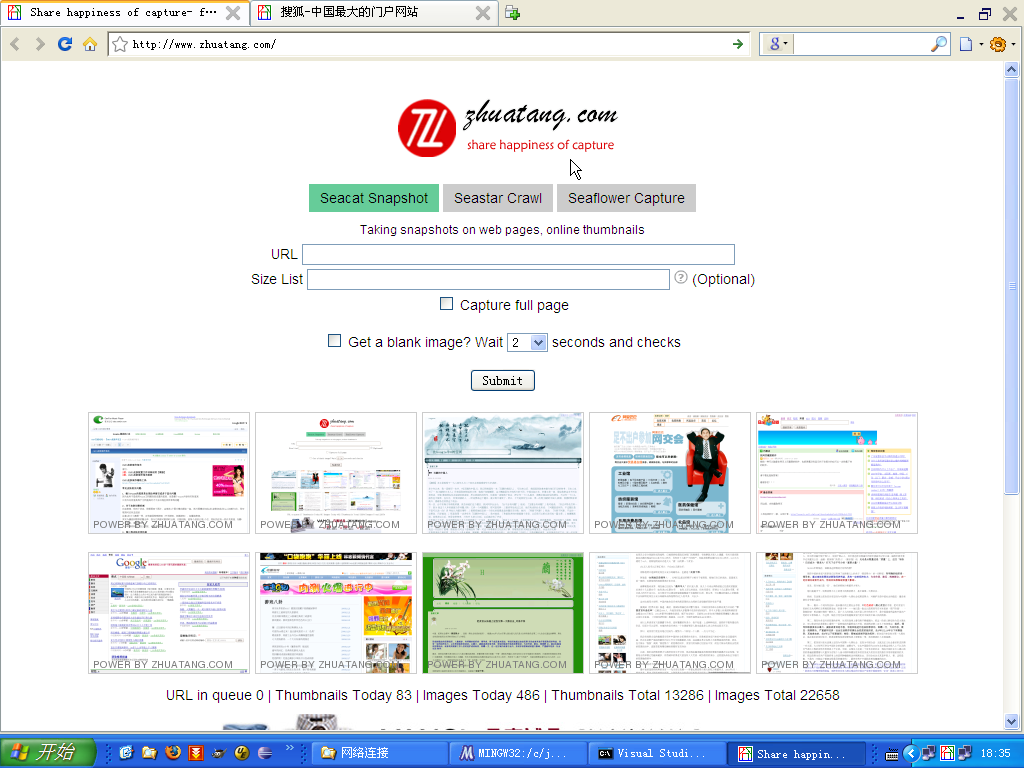The image size is (1024, 768).
Task: Bookmark the page with the star icon
Action: (120, 44)
